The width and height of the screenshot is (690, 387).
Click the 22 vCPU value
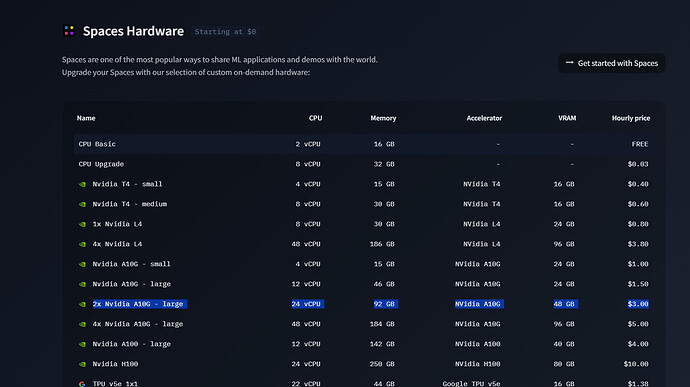[306, 383]
